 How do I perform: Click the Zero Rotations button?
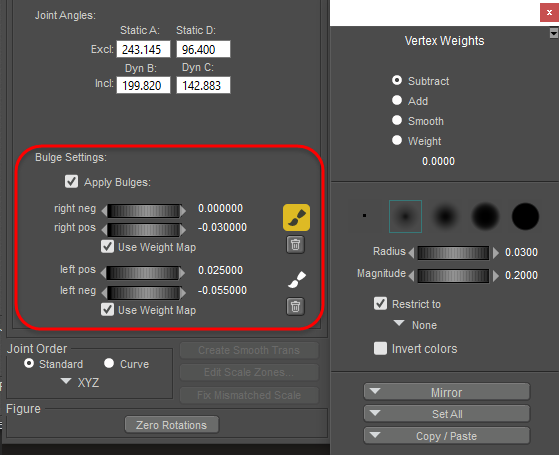(x=171, y=425)
